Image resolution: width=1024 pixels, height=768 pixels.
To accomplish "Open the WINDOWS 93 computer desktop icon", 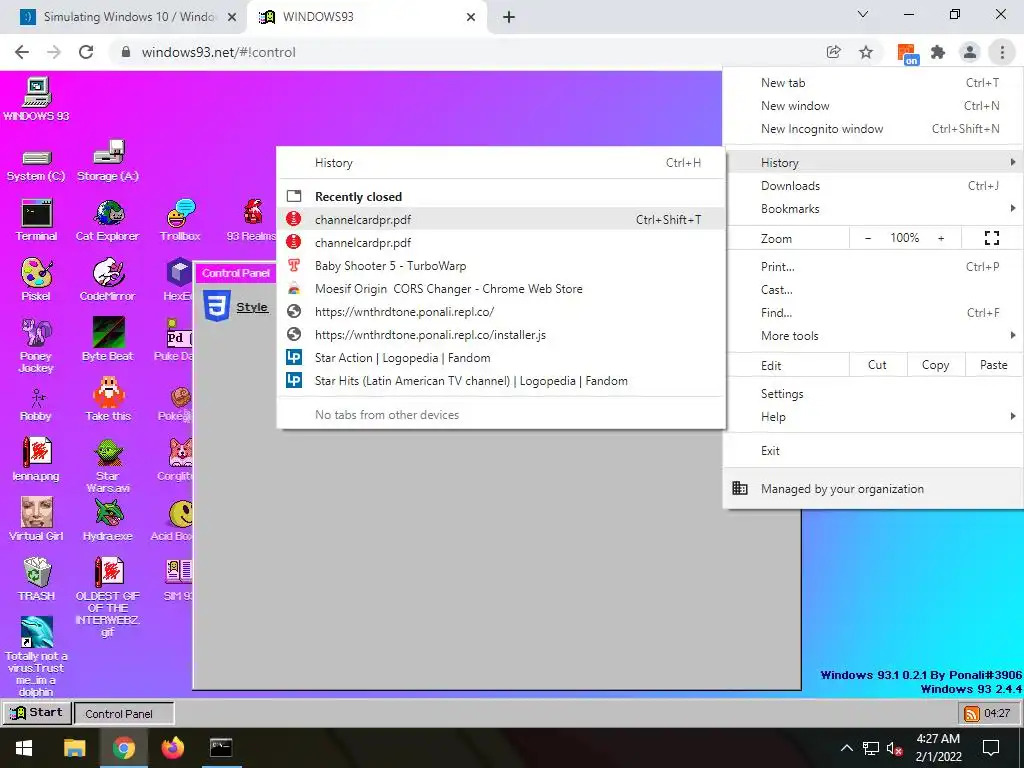I will click(x=36, y=99).
